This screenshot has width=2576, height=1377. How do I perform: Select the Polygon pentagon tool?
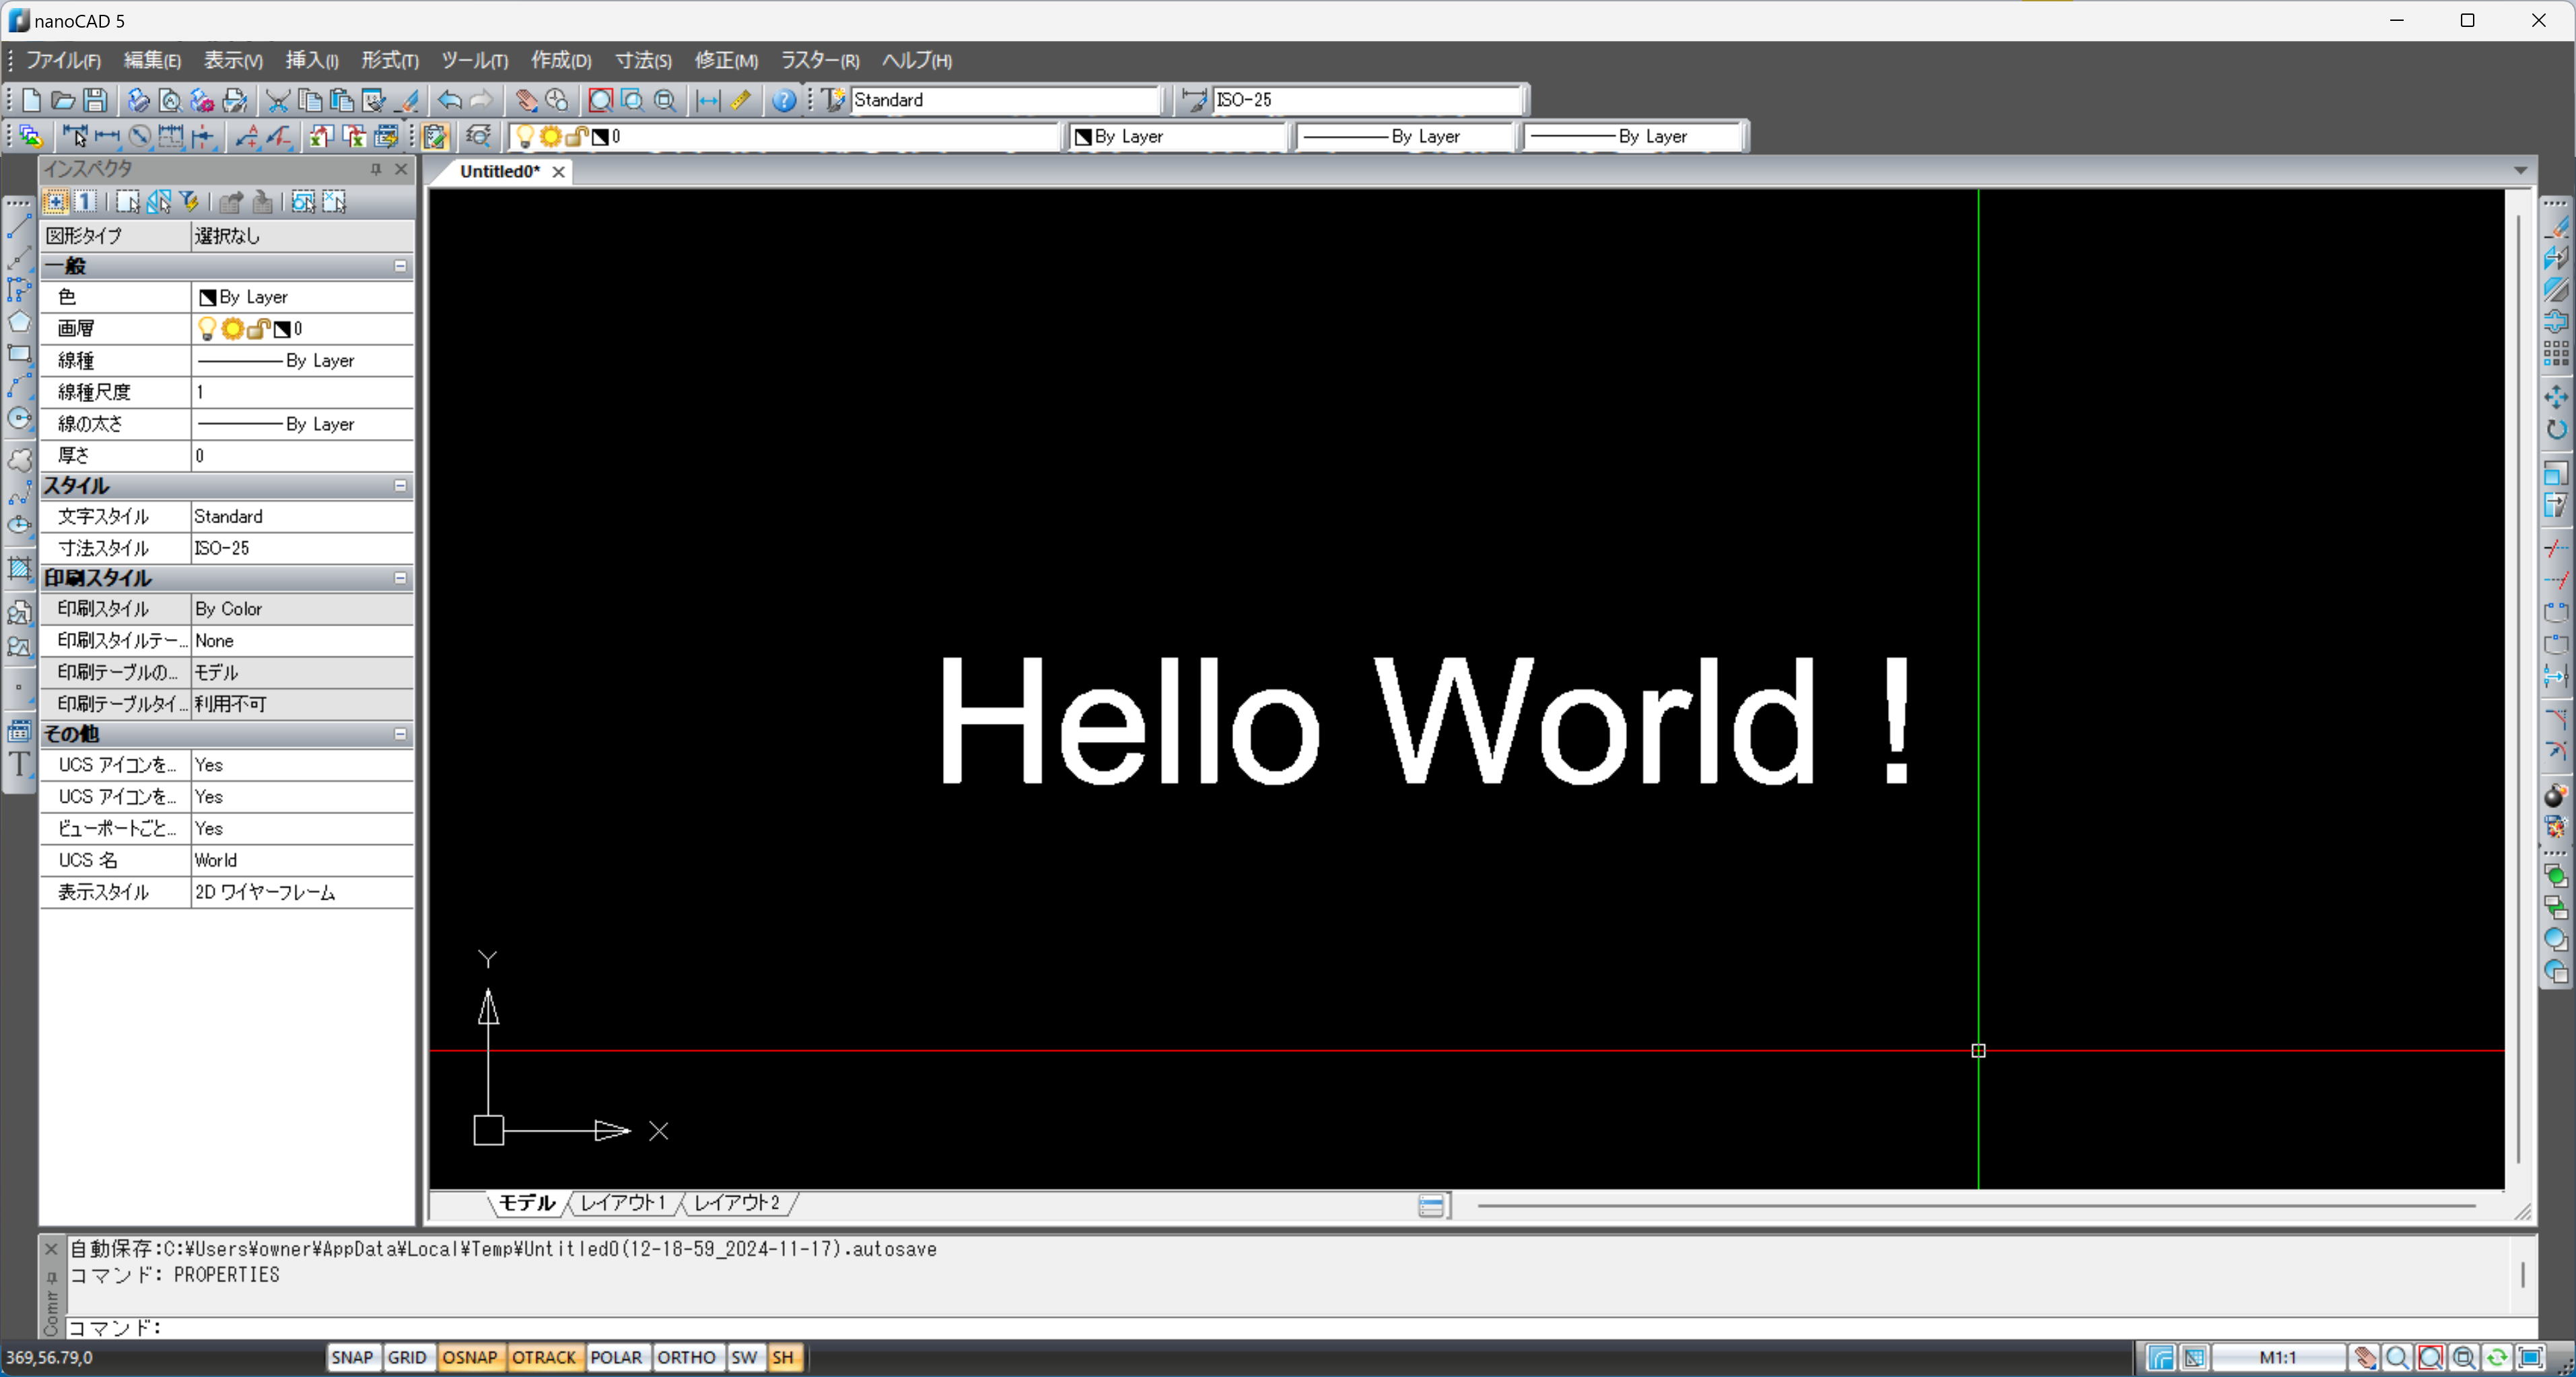(19, 321)
